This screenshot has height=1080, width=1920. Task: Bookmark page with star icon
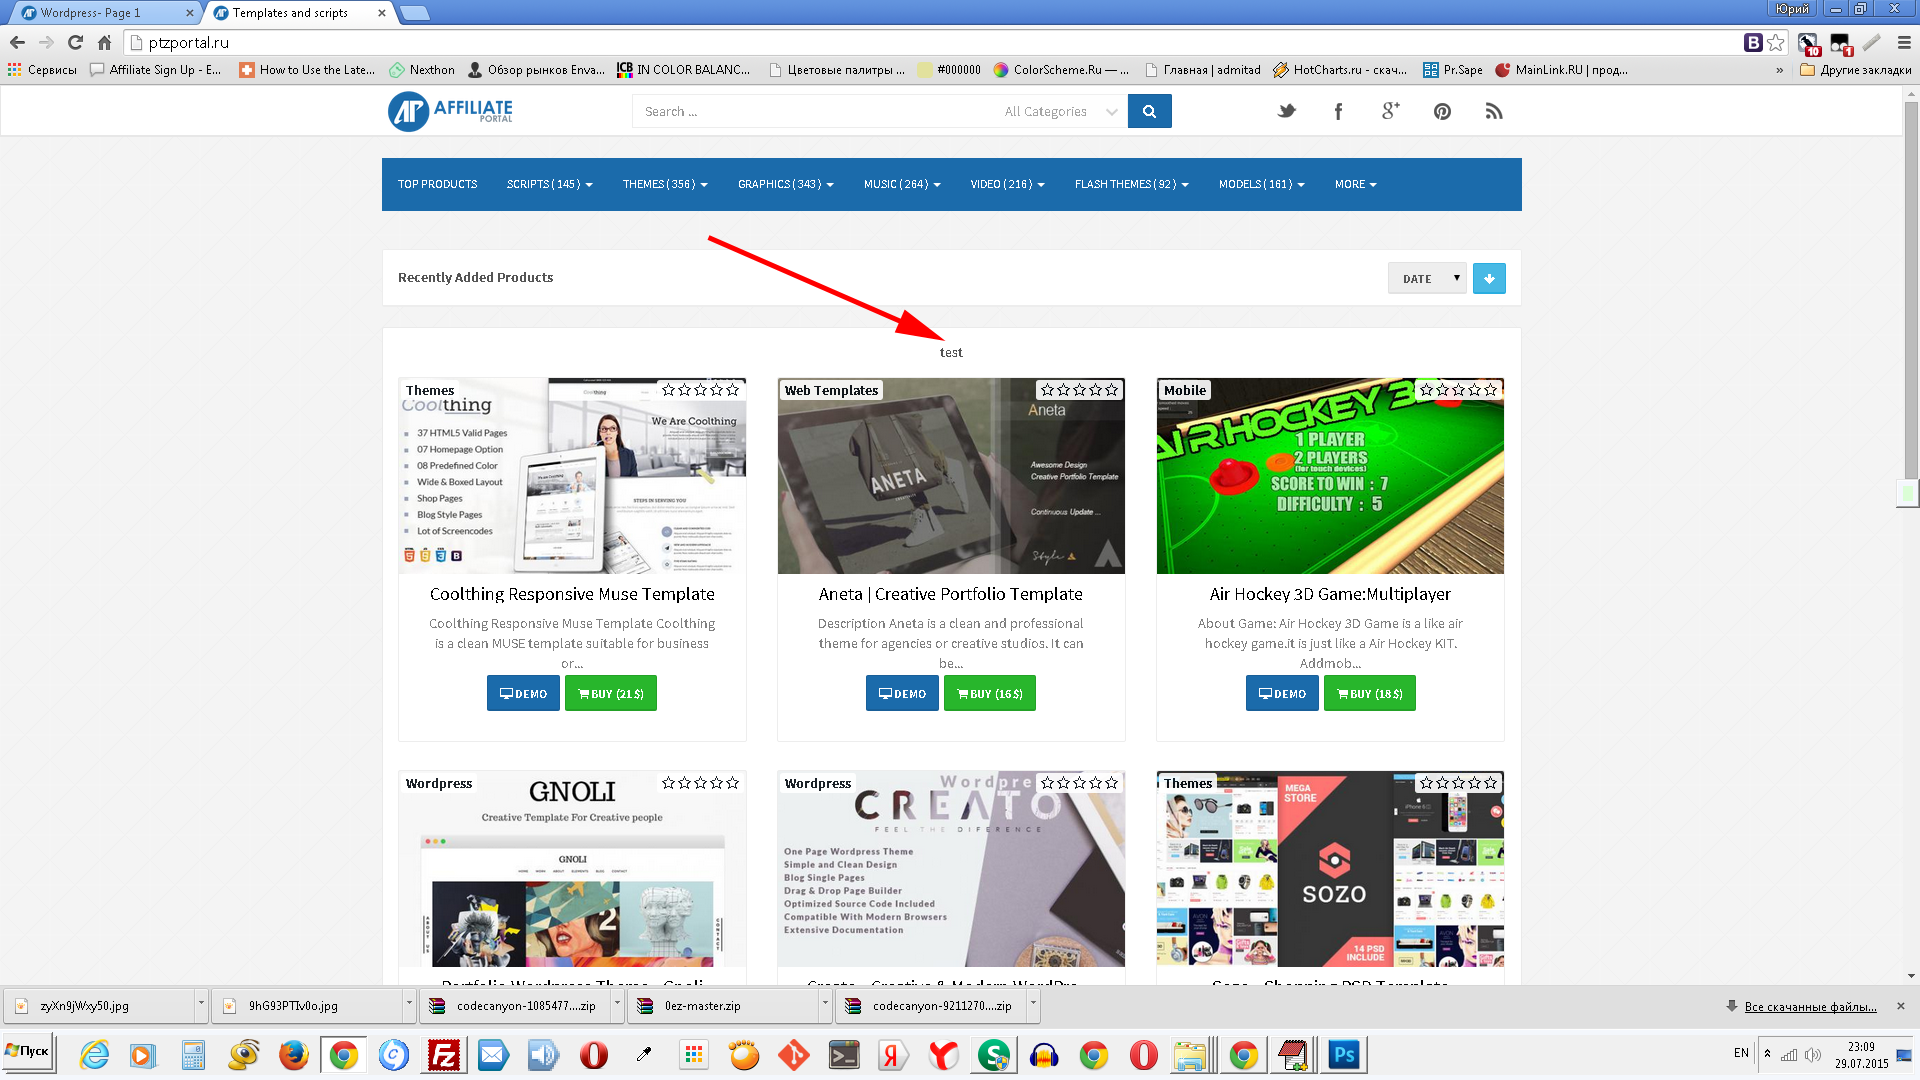pyautogui.click(x=1776, y=42)
